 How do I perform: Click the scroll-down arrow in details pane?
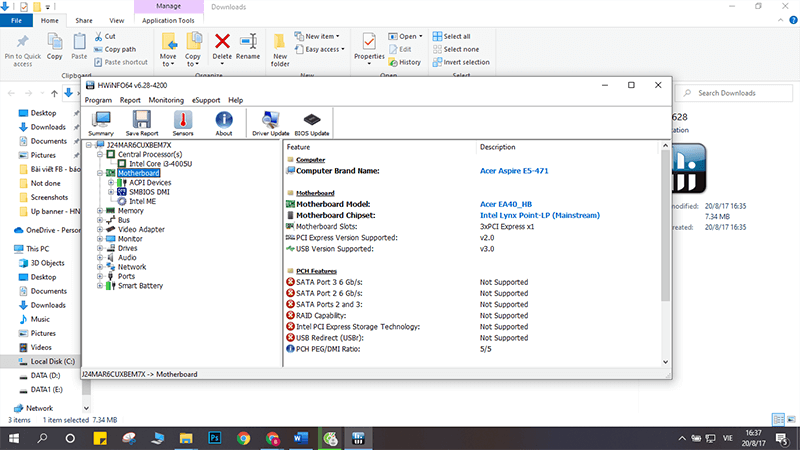click(665, 362)
